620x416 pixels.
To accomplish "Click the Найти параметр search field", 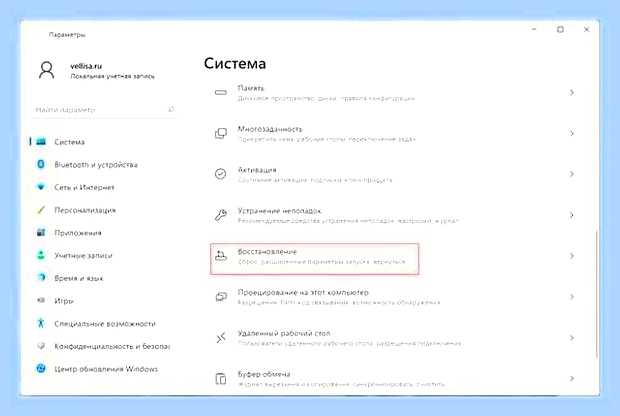I will point(104,109).
